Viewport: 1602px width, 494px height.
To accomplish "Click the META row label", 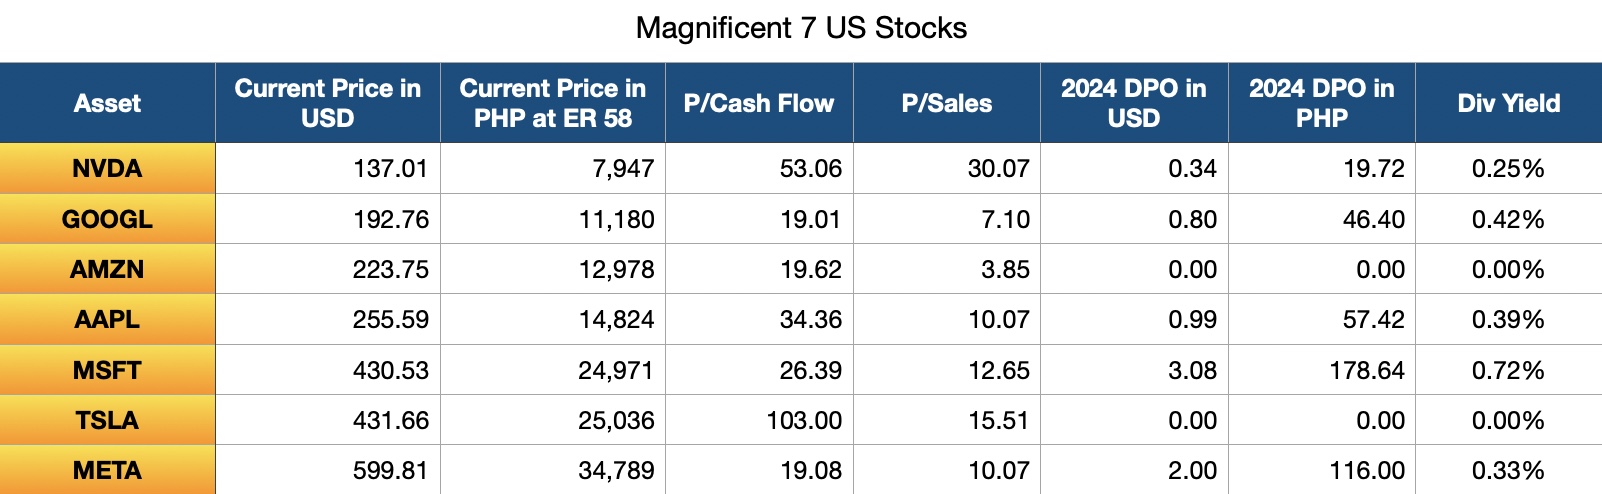I will [x=107, y=471].
